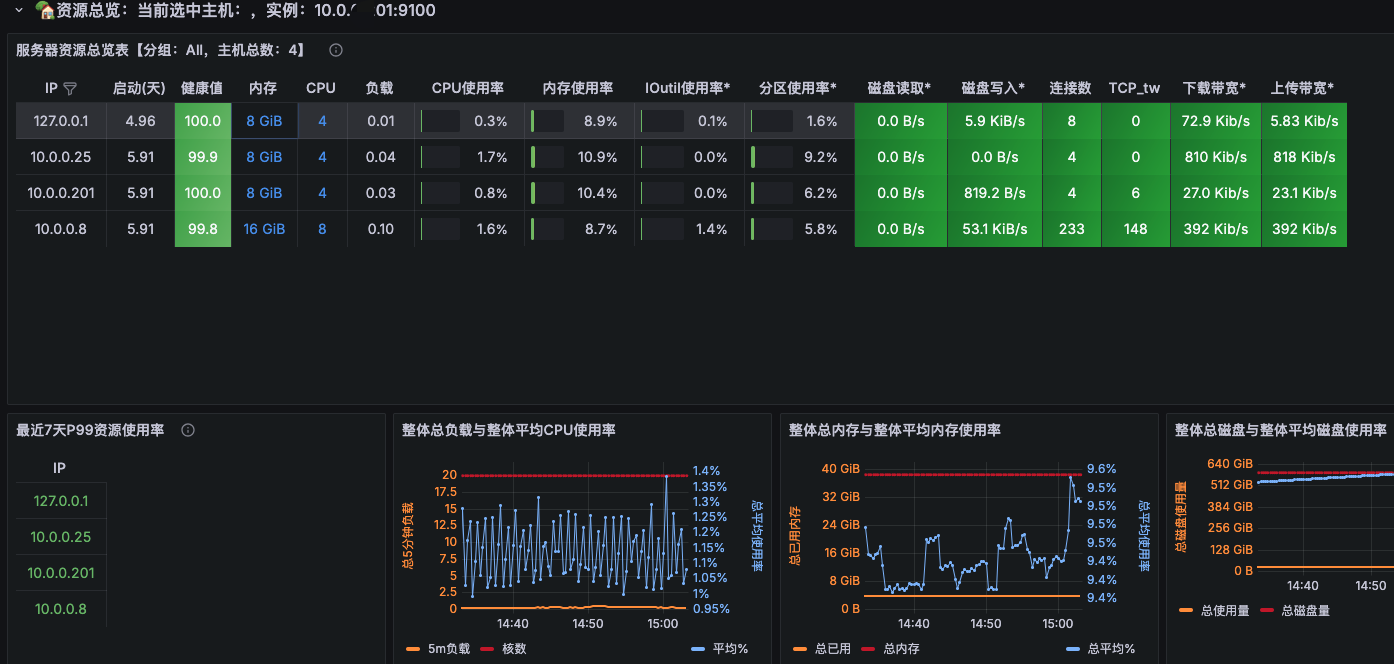1394x664 pixels.
Task: Click the 148 TCP_tw cell
Action: click(1135, 229)
